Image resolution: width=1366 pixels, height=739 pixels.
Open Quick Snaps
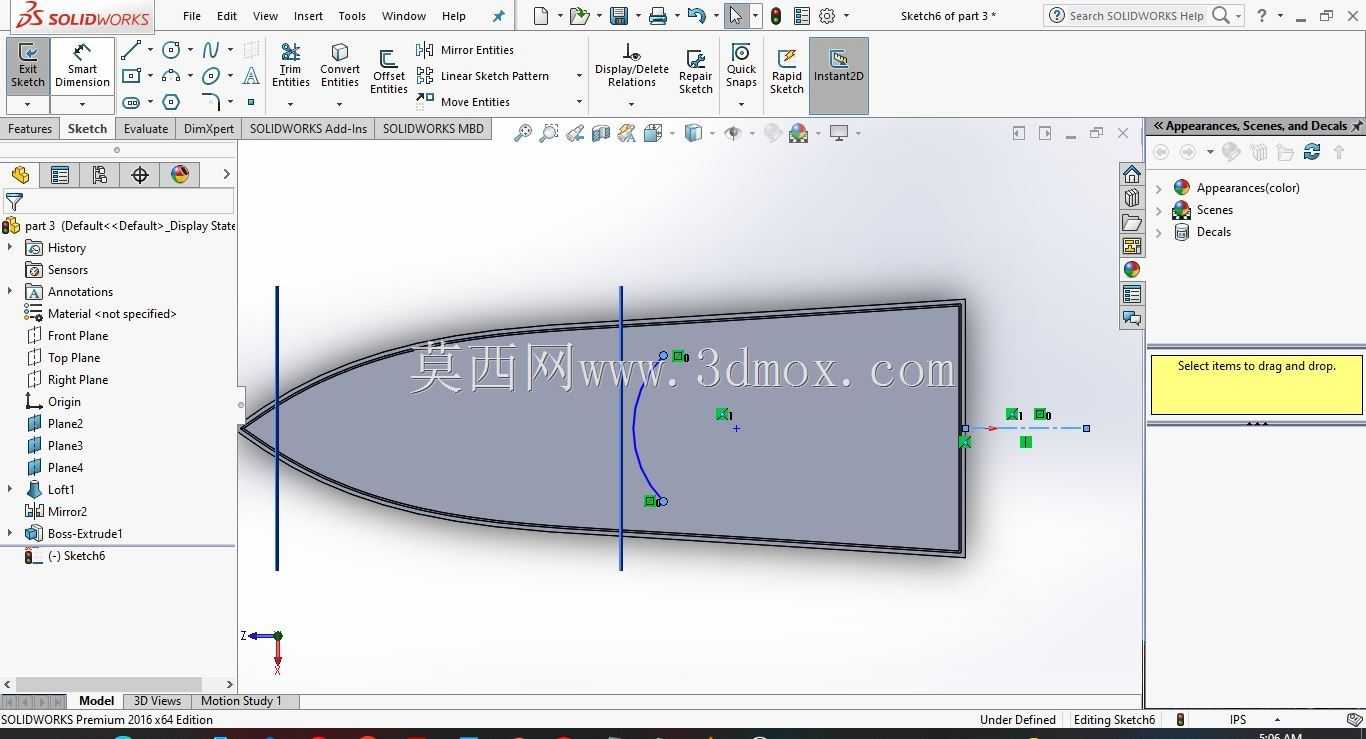click(741, 66)
